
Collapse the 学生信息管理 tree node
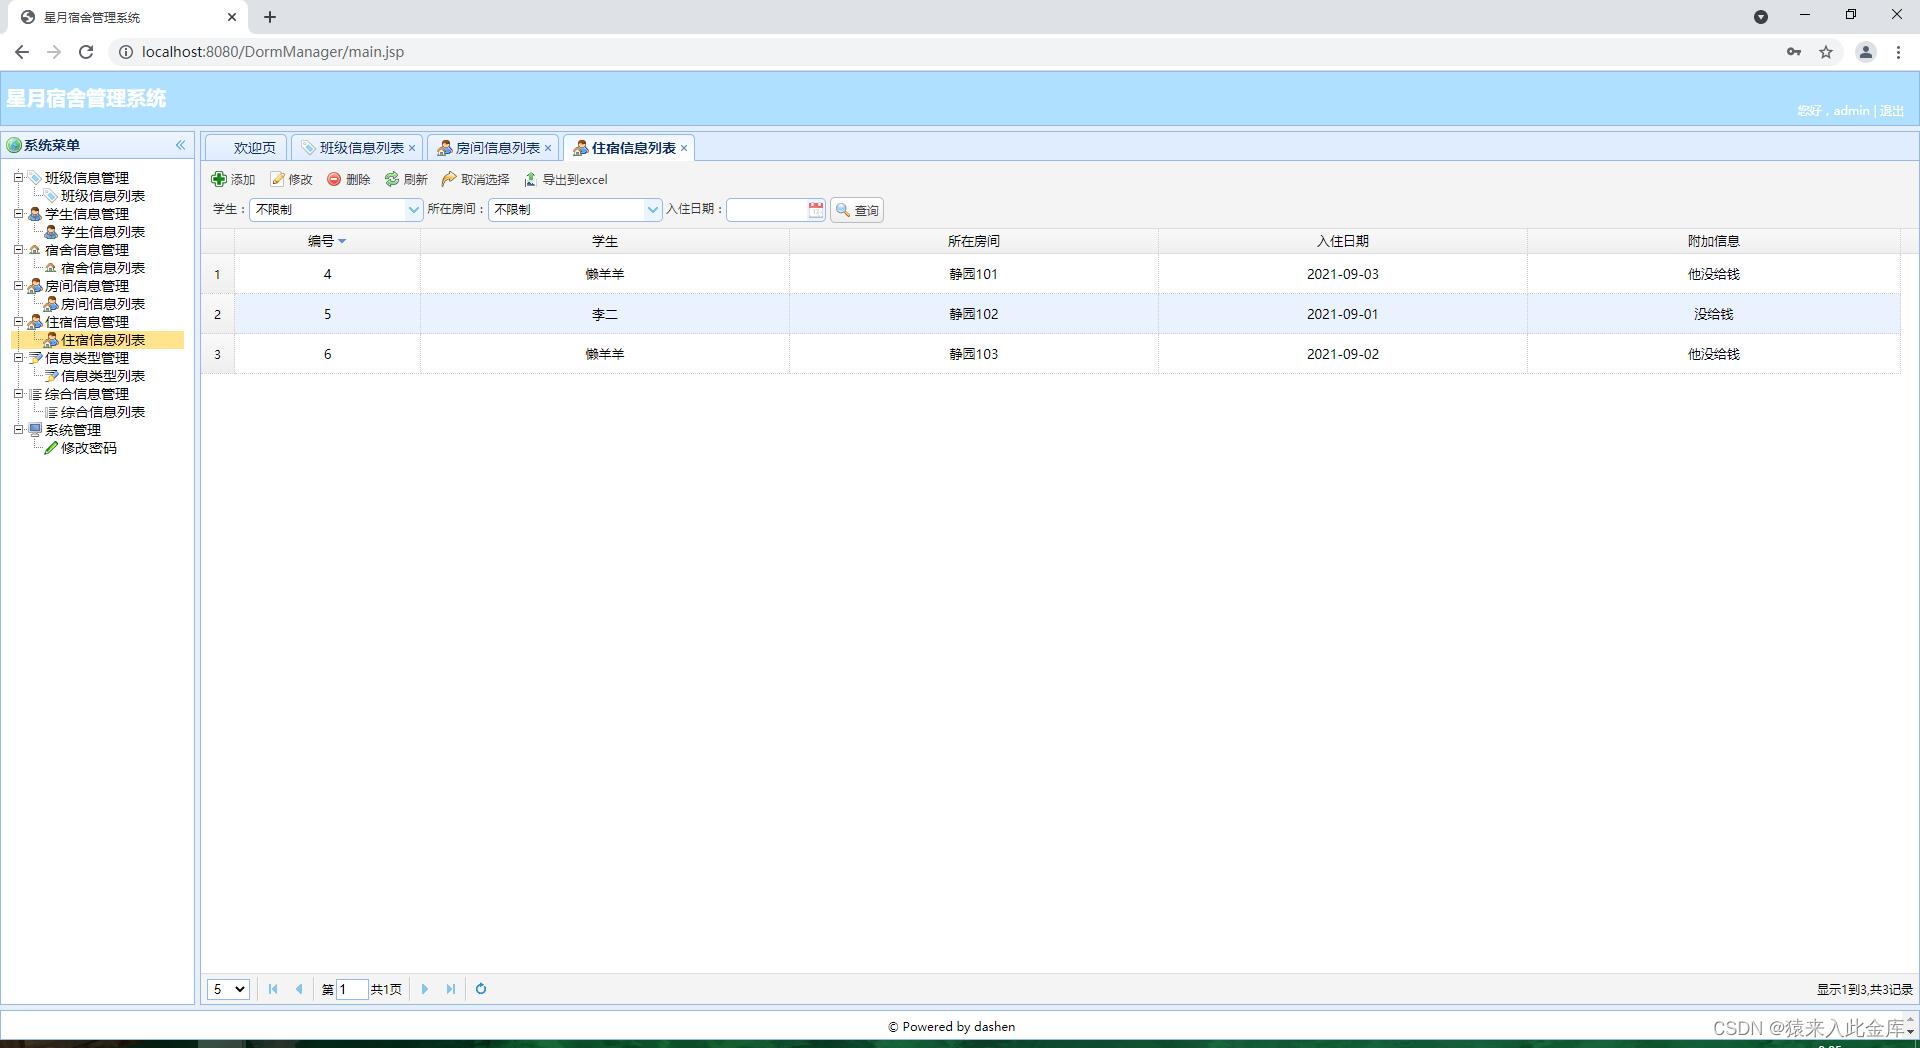click(x=18, y=214)
